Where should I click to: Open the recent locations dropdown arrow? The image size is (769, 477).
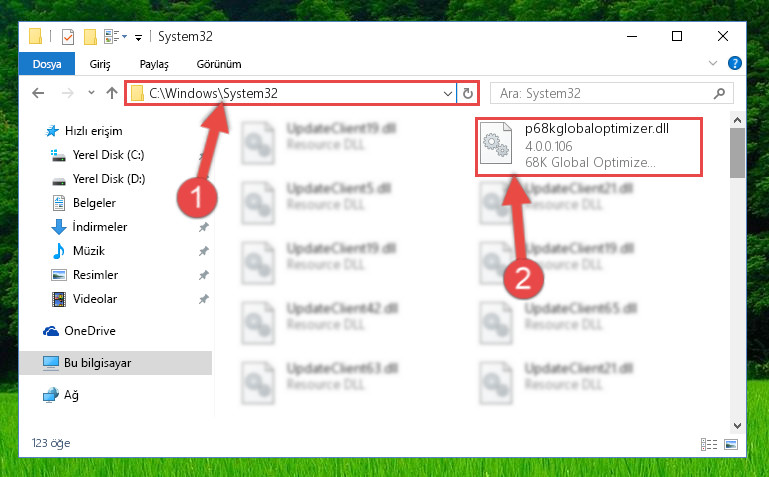click(91, 93)
